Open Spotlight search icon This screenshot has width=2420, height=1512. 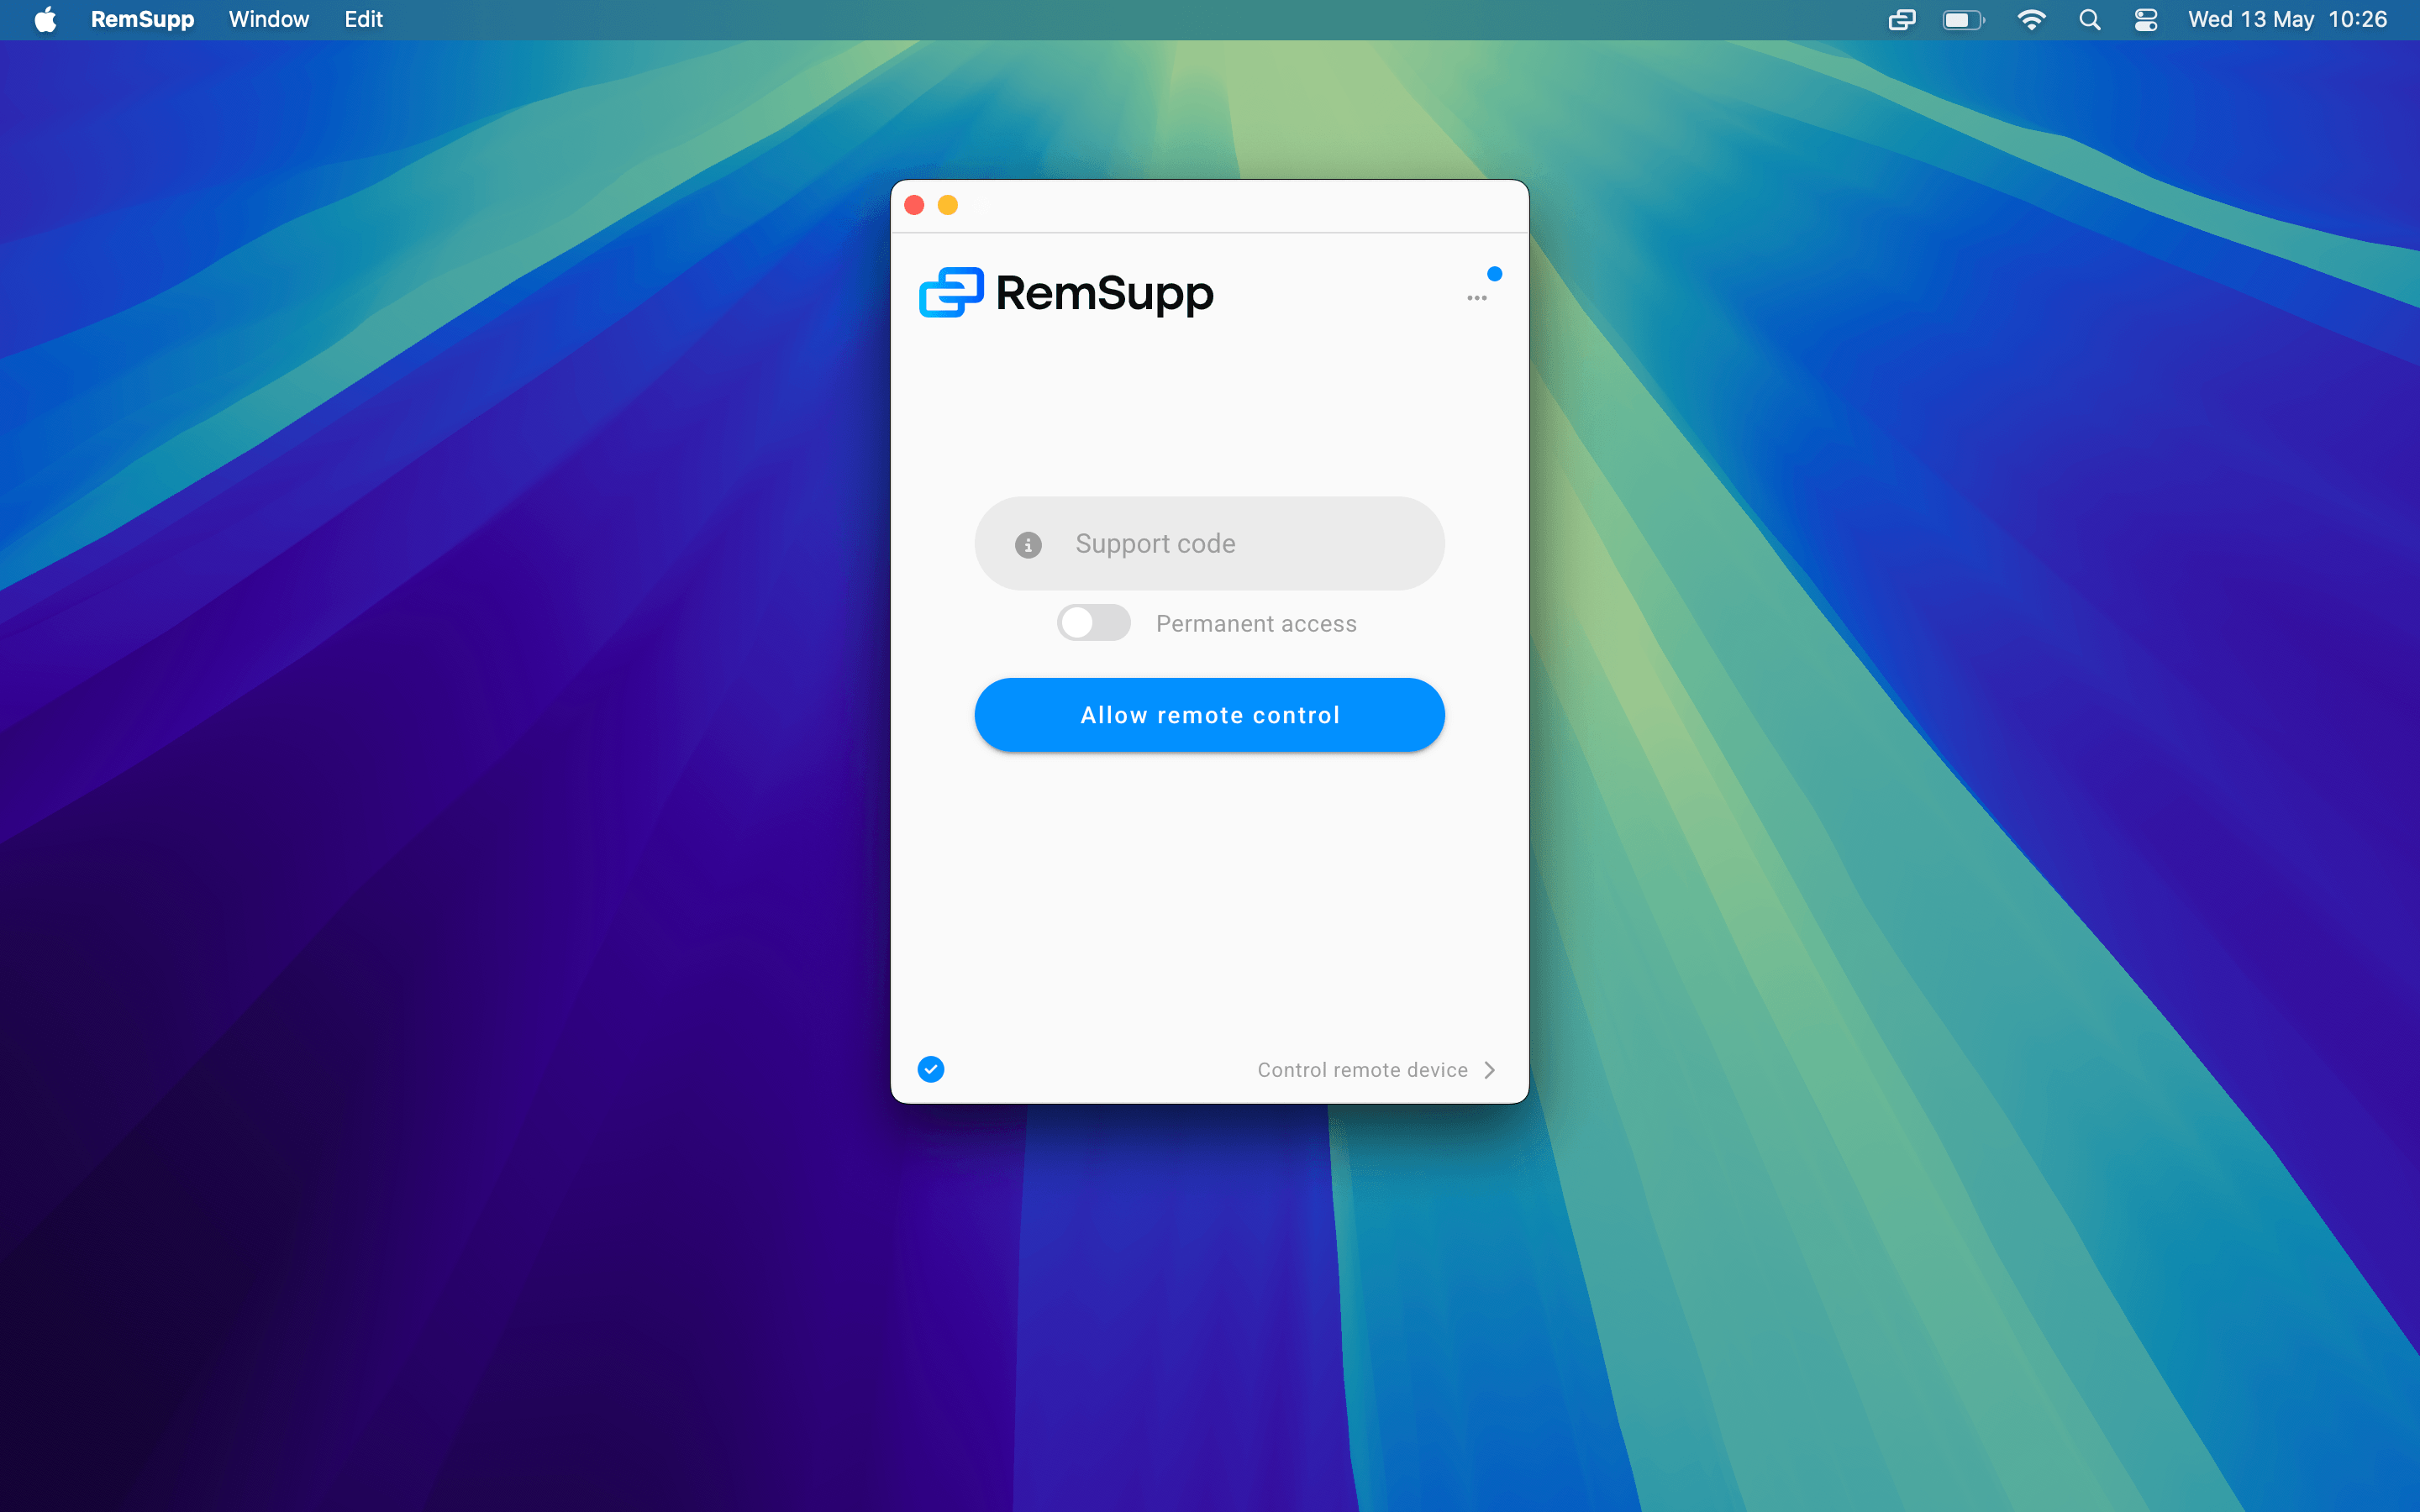(x=2089, y=20)
